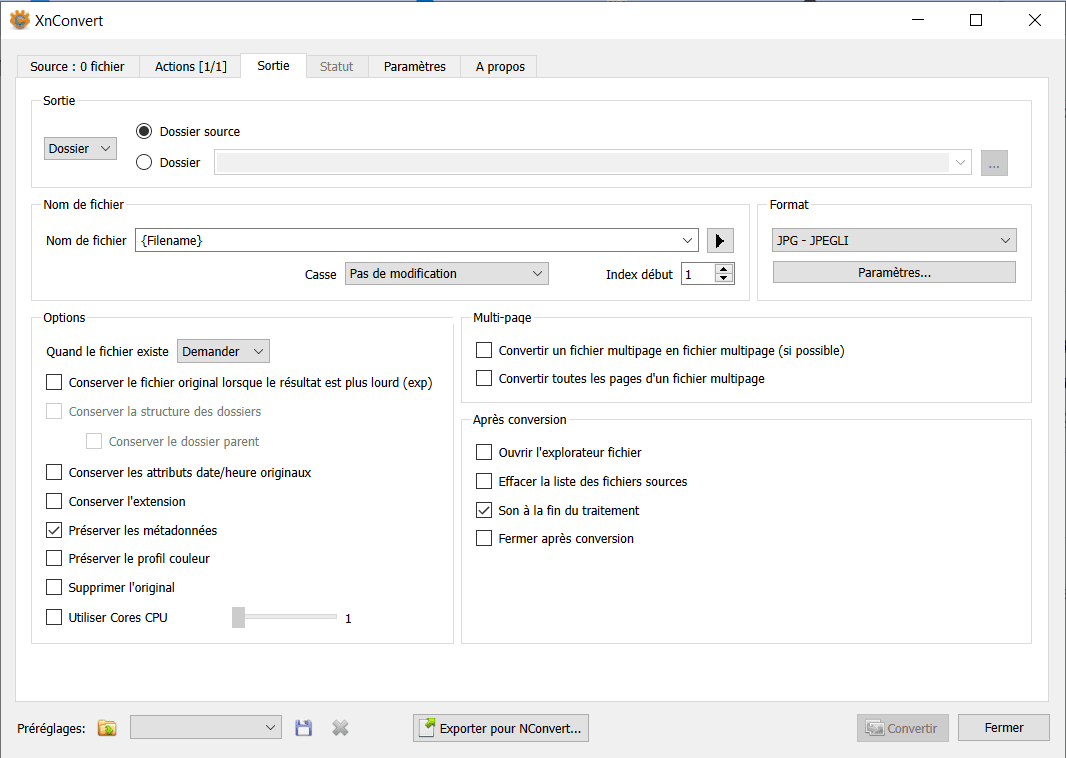Click the Nom de fichier text field
Viewport: 1066px width, 758px height.
click(410, 241)
